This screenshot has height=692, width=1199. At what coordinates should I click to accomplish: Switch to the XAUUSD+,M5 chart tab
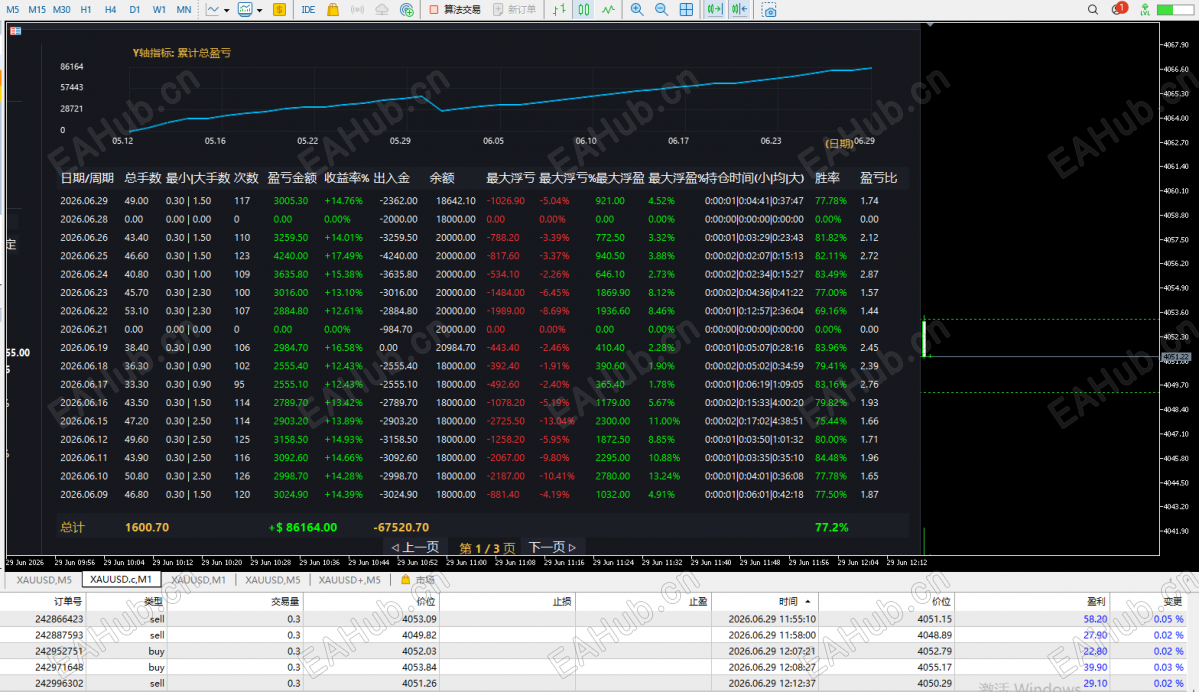pyautogui.click(x=349, y=580)
